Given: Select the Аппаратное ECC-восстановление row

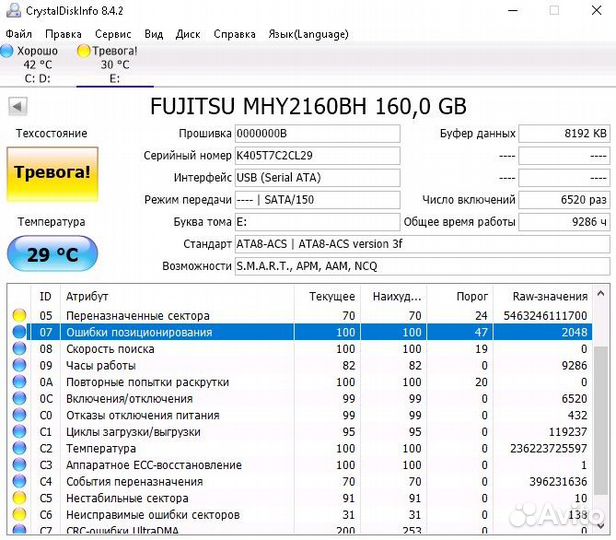Looking at the screenshot, I should click(300, 465).
